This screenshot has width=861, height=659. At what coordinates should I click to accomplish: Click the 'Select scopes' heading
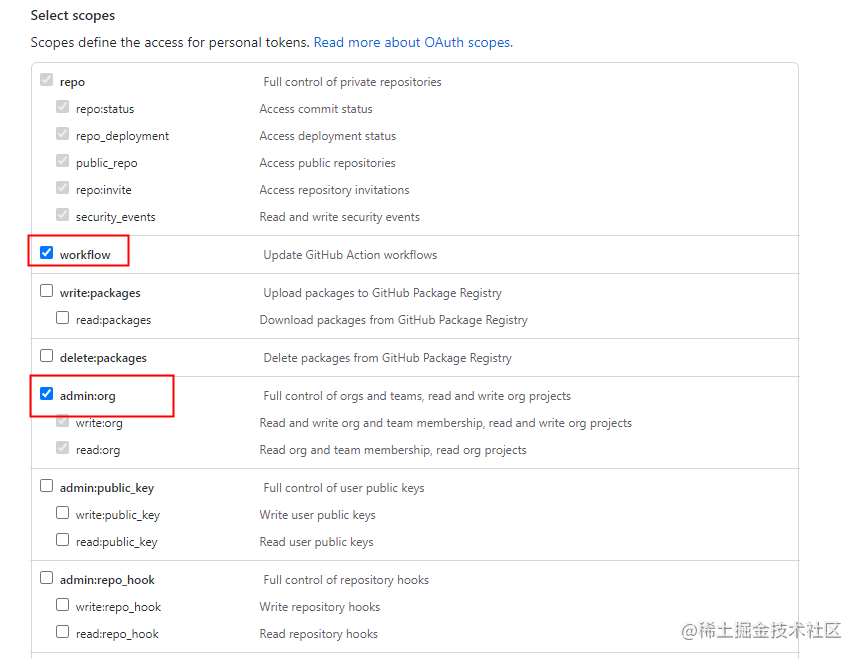pos(72,15)
